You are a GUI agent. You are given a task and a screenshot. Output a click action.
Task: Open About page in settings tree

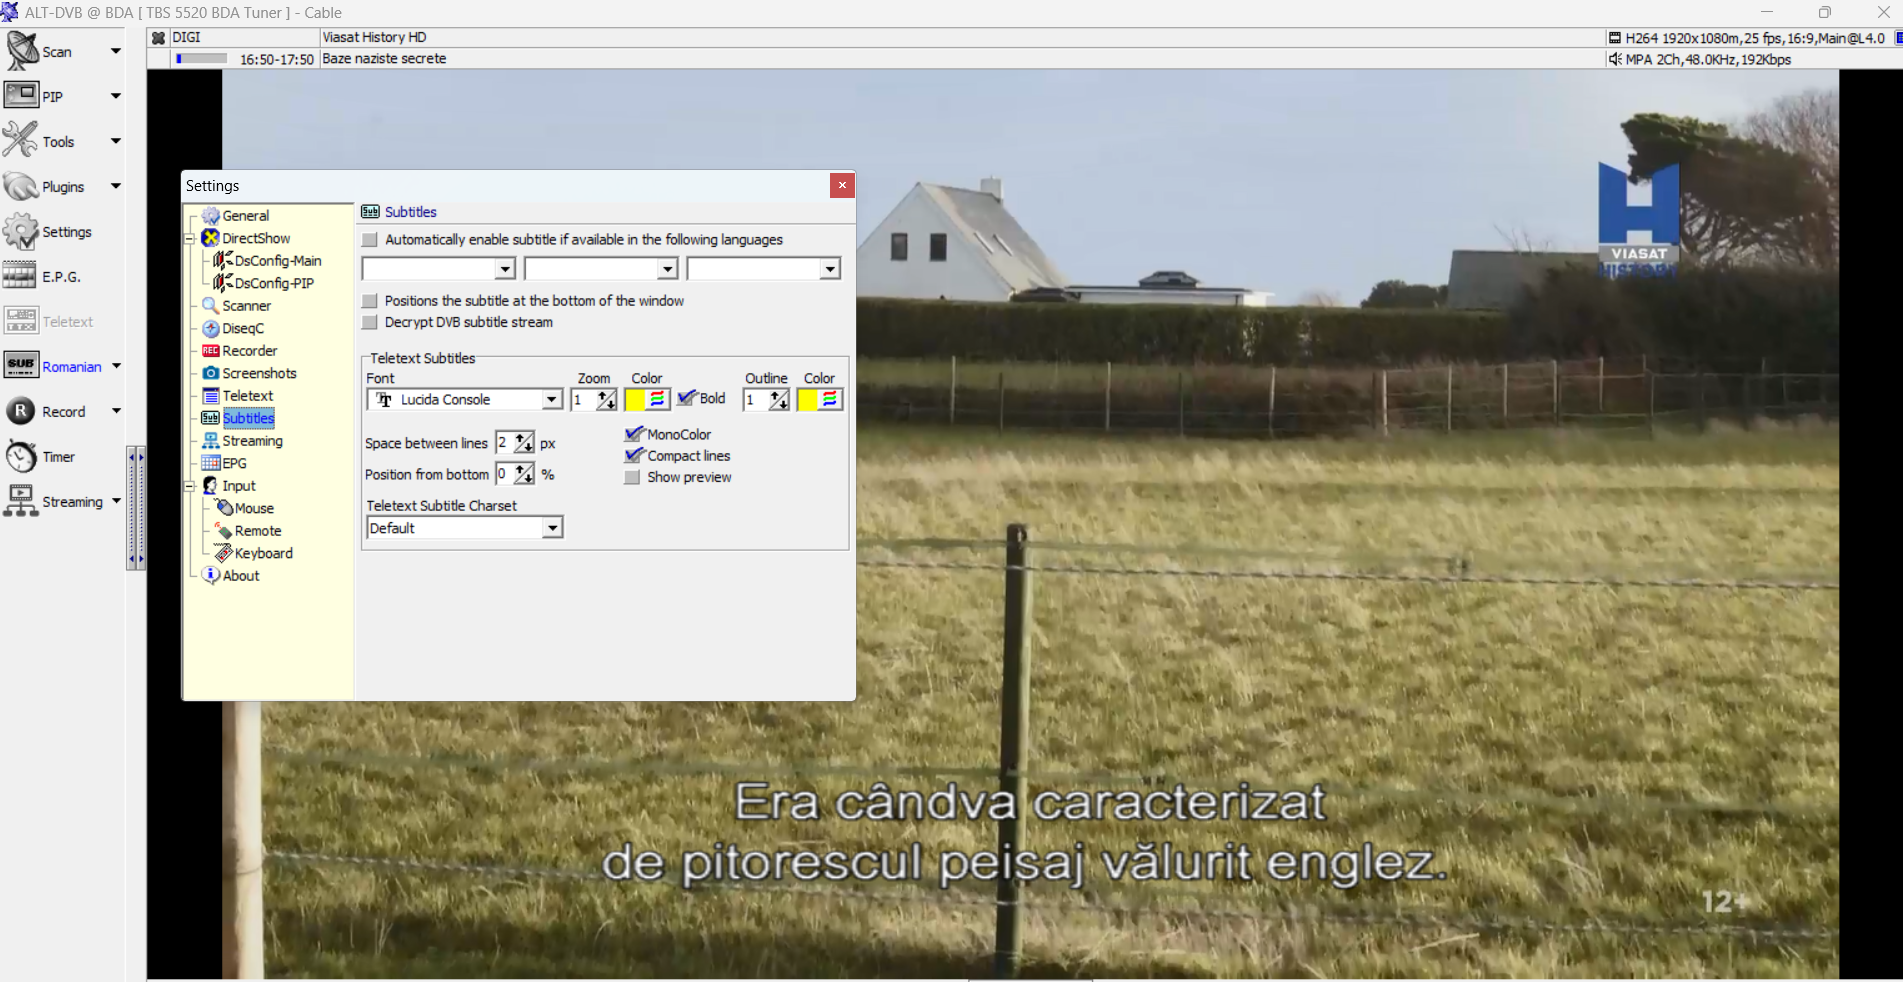point(241,575)
